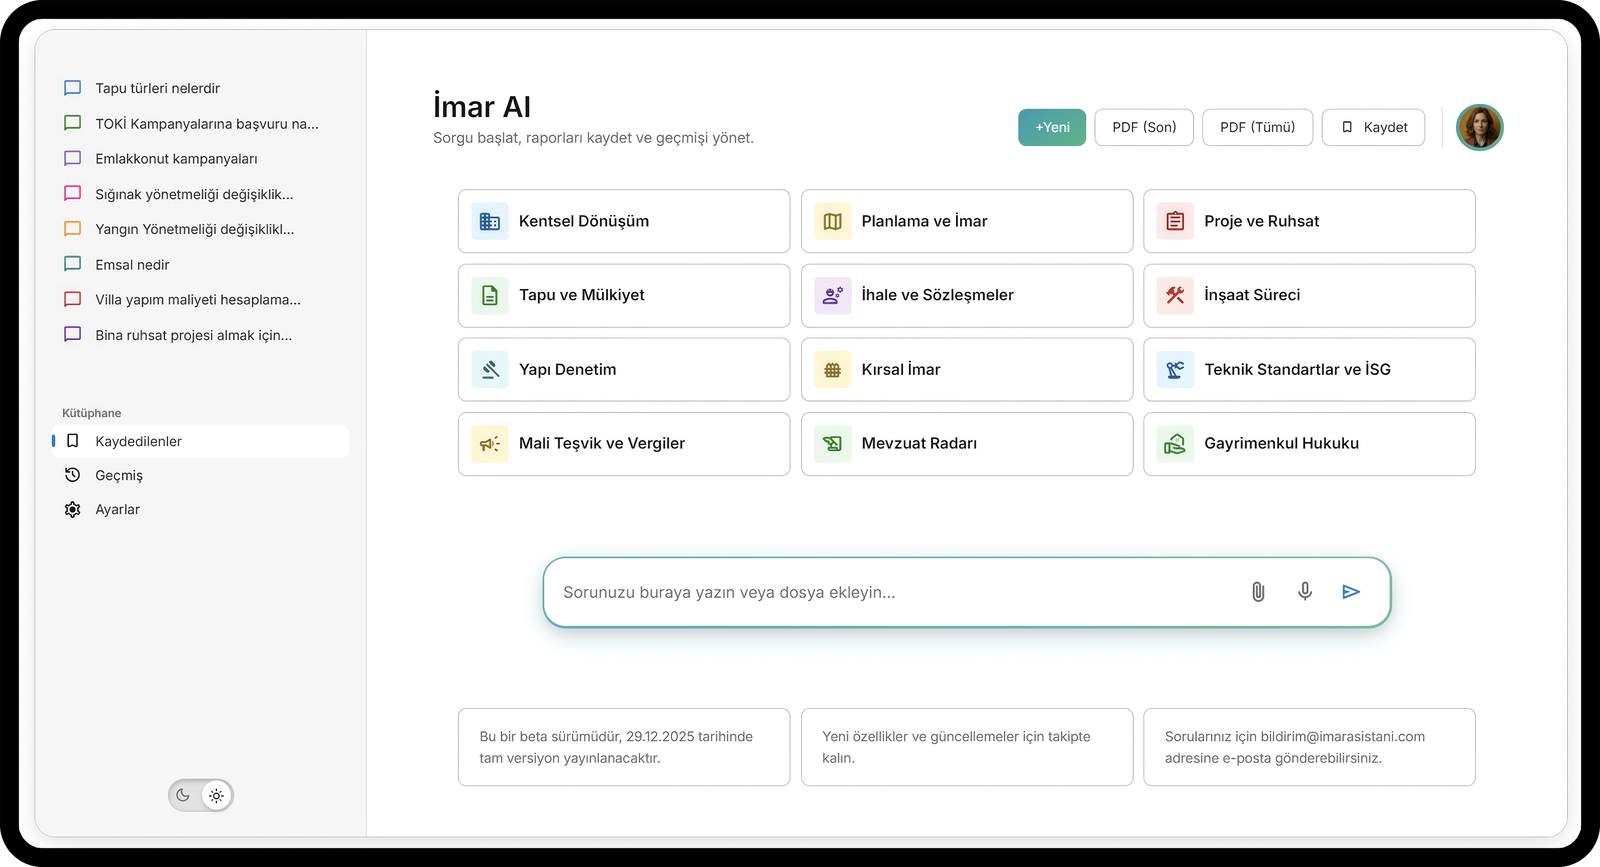1600x867 pixels.
Task: Click the İnşaat Süreci tools icon
Action: 1175,295
